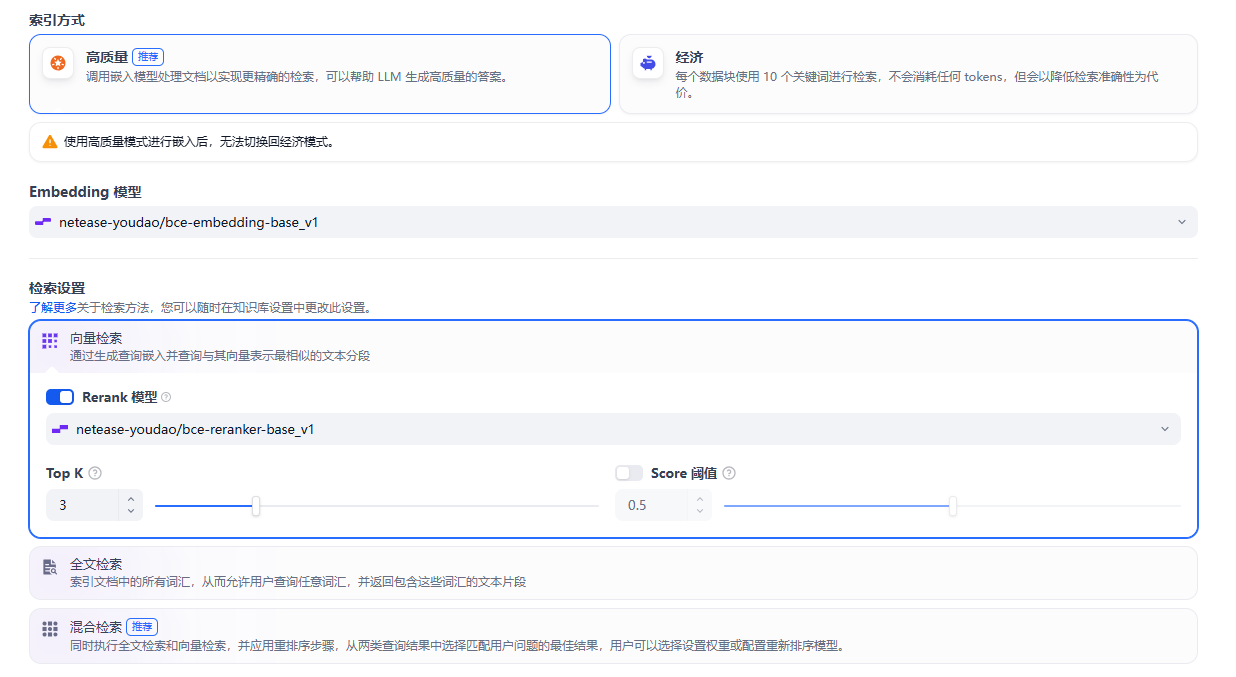Select the 高质量 indexing mode gear icon
The image size is (1236, 677).
(x=58, y=63)
